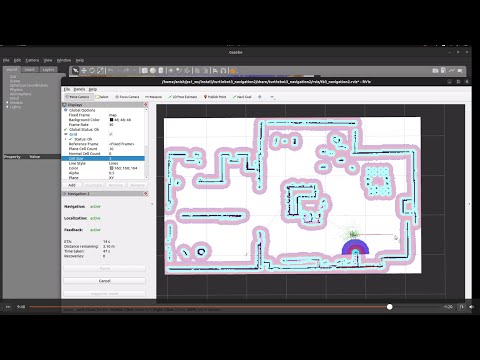The image size is (480, 360).
Task: Add a point light in Gazebo
Action: (171, 70)
